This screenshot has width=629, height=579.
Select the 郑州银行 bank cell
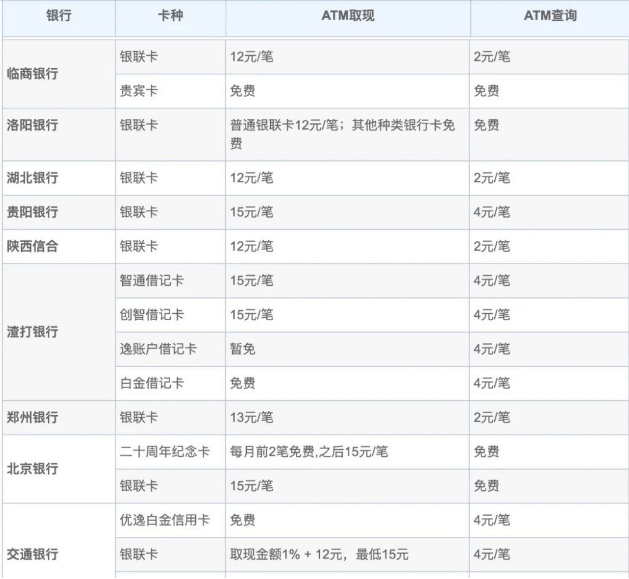59,418
